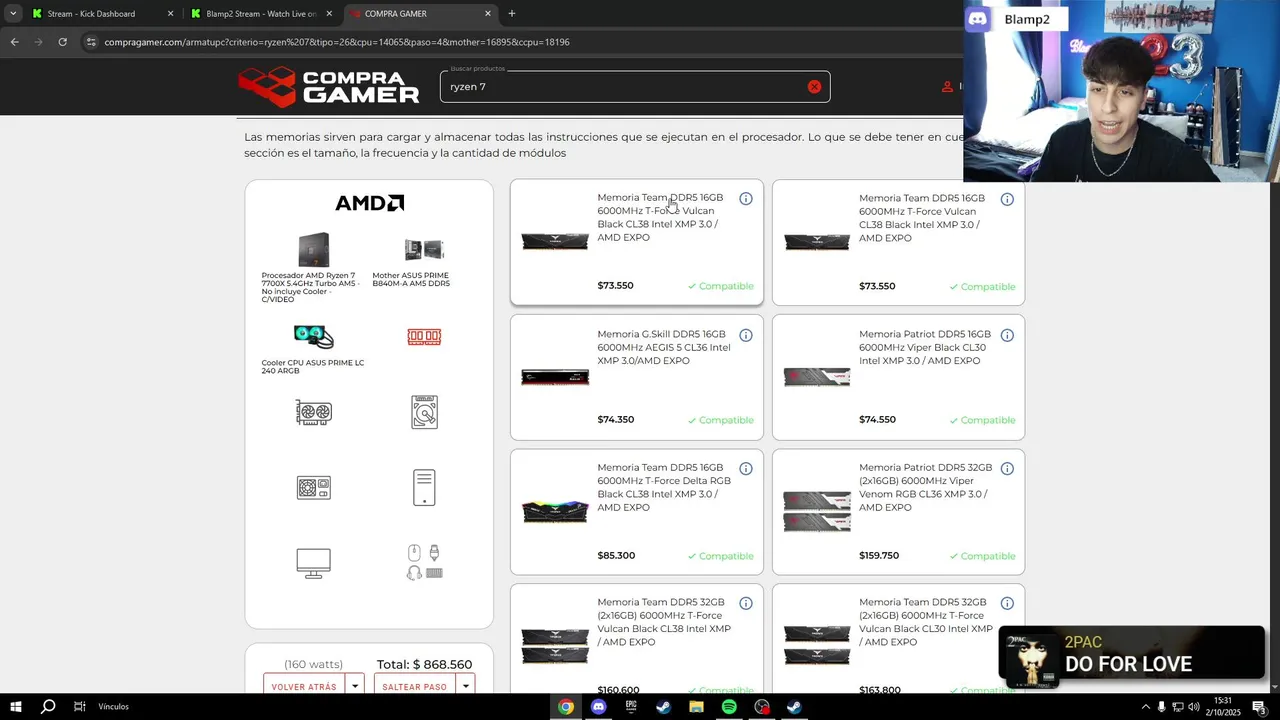Open info icon on Patriot Viper Venom RGB card
This screenshot has height=720, width=1280.
click(x=1007, y=469)
